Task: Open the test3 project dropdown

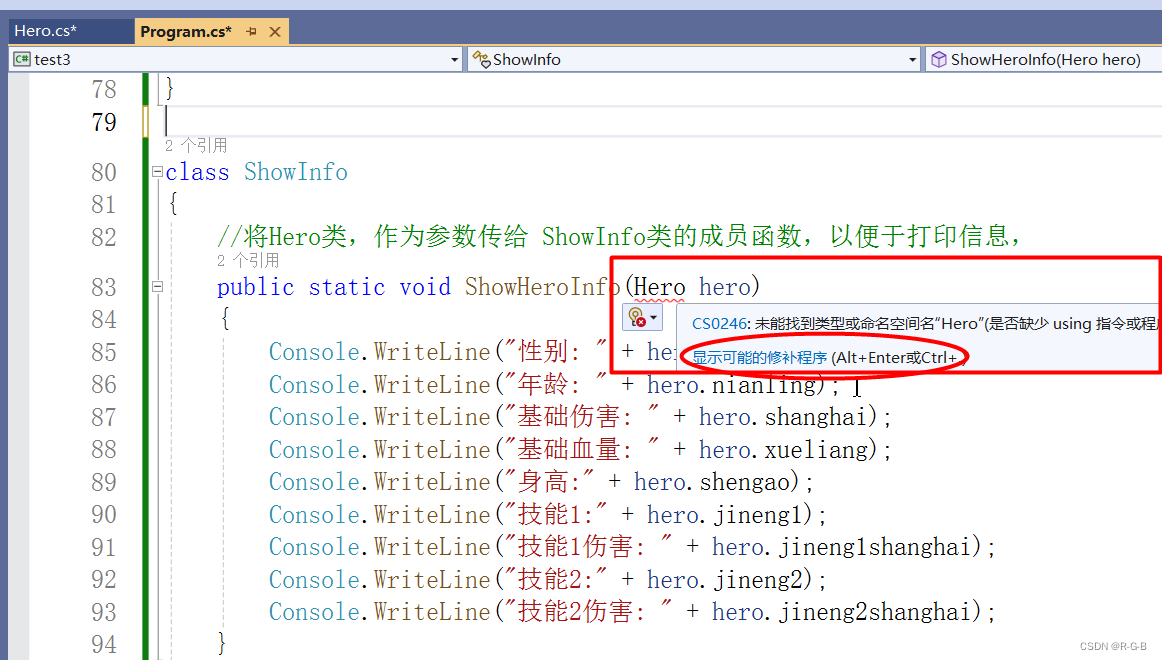Action: coord(454,60)
